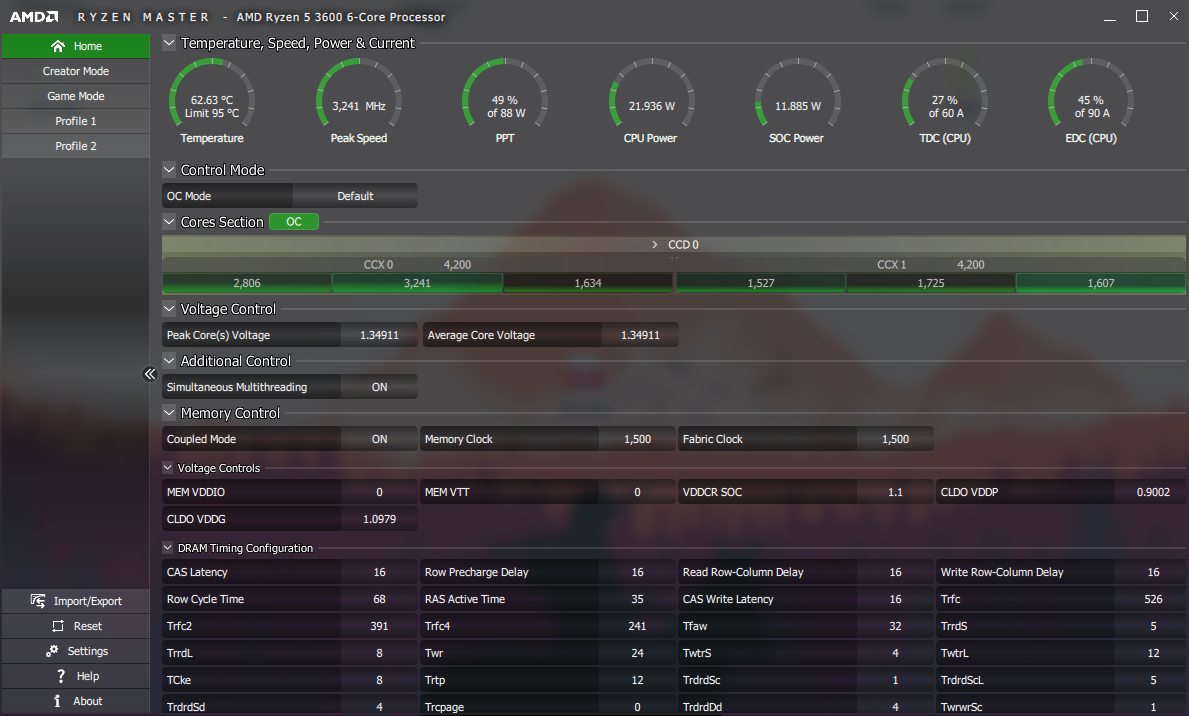Collapse the Cores Section chevron
This screenshot has height=716, width=1189.
click(x=169, y=221)
